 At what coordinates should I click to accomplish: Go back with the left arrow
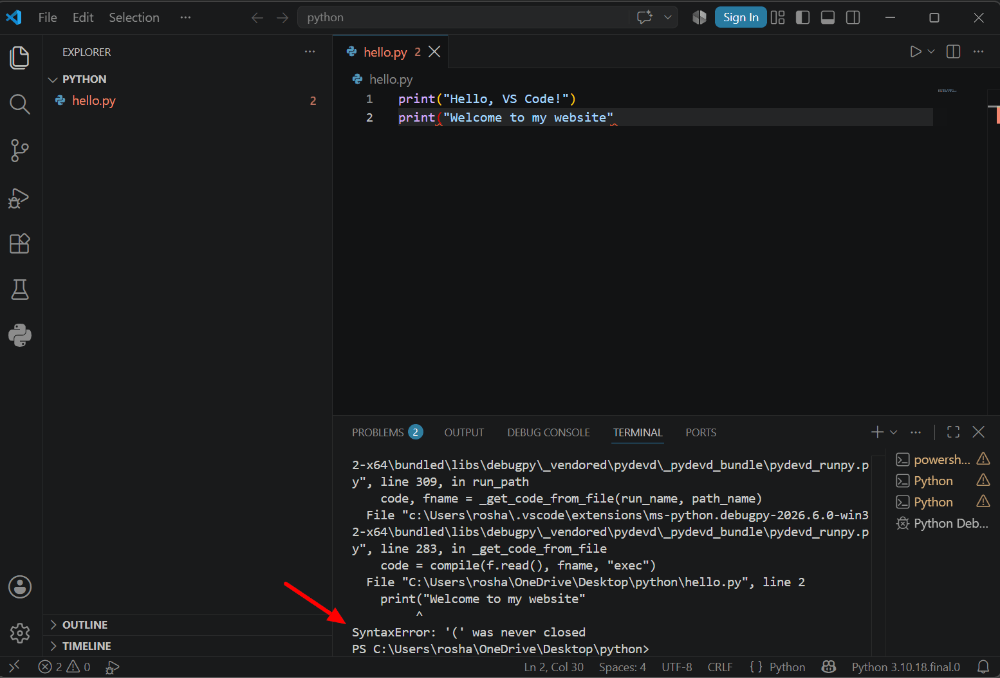click(257, 18)
